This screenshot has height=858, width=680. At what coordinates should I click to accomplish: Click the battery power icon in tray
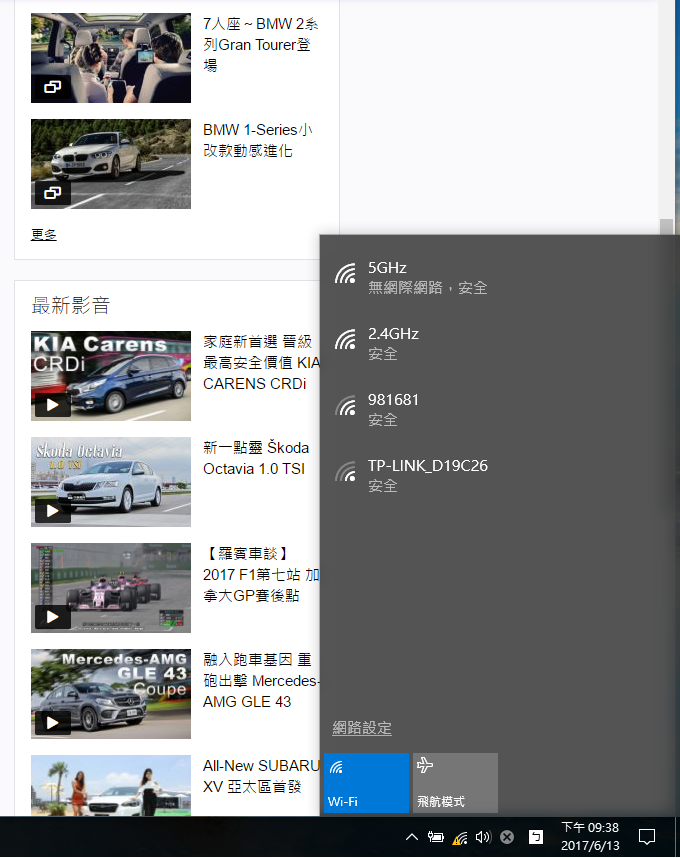pos(436,837)
